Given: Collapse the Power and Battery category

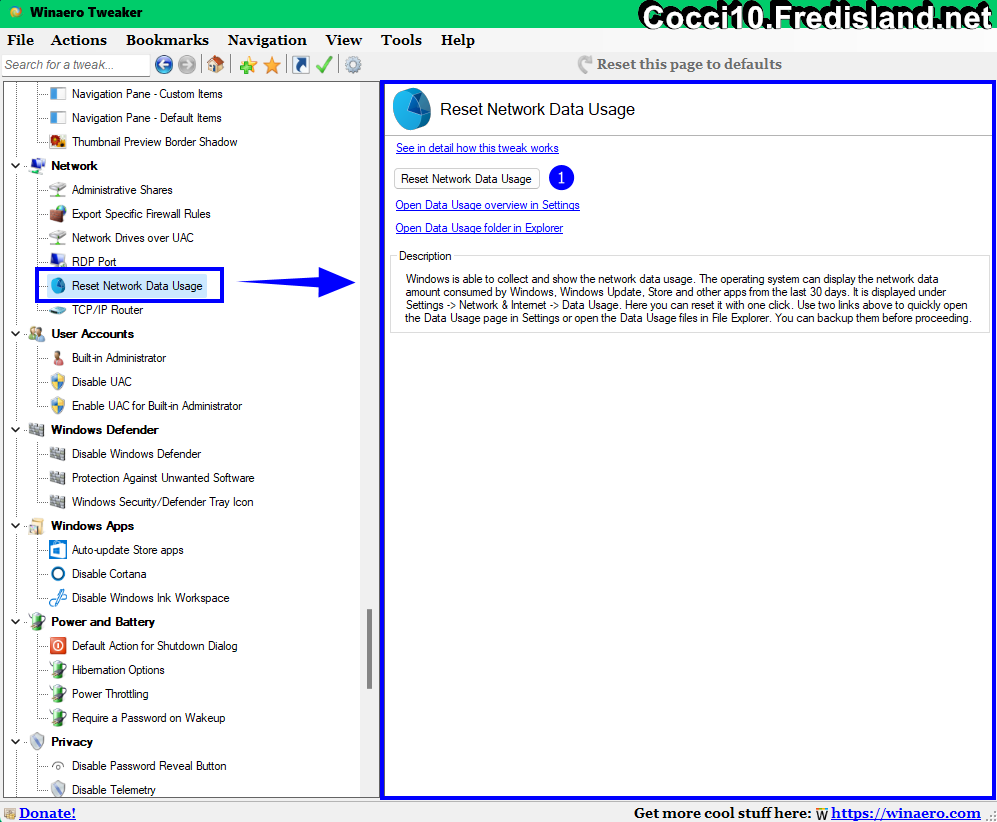Looking at the screenshot, I should point(15,622).
